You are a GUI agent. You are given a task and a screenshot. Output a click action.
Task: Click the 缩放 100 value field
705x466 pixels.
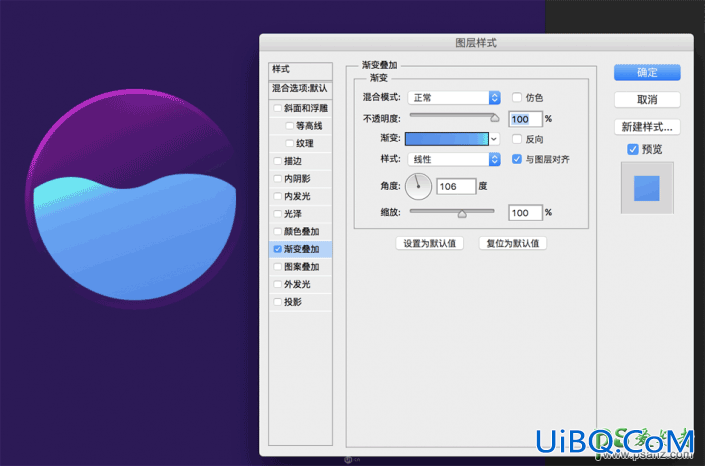point(526,213)
